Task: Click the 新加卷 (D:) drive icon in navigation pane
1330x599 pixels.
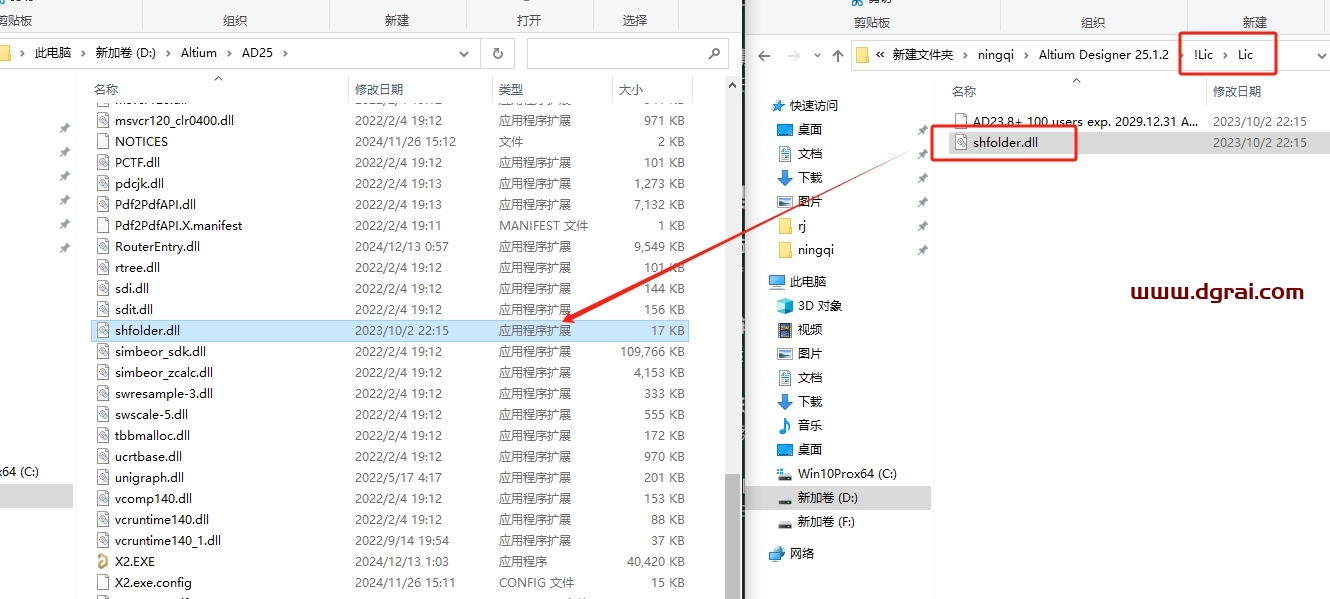Action: pyautogui.click(x=785, y=497)
